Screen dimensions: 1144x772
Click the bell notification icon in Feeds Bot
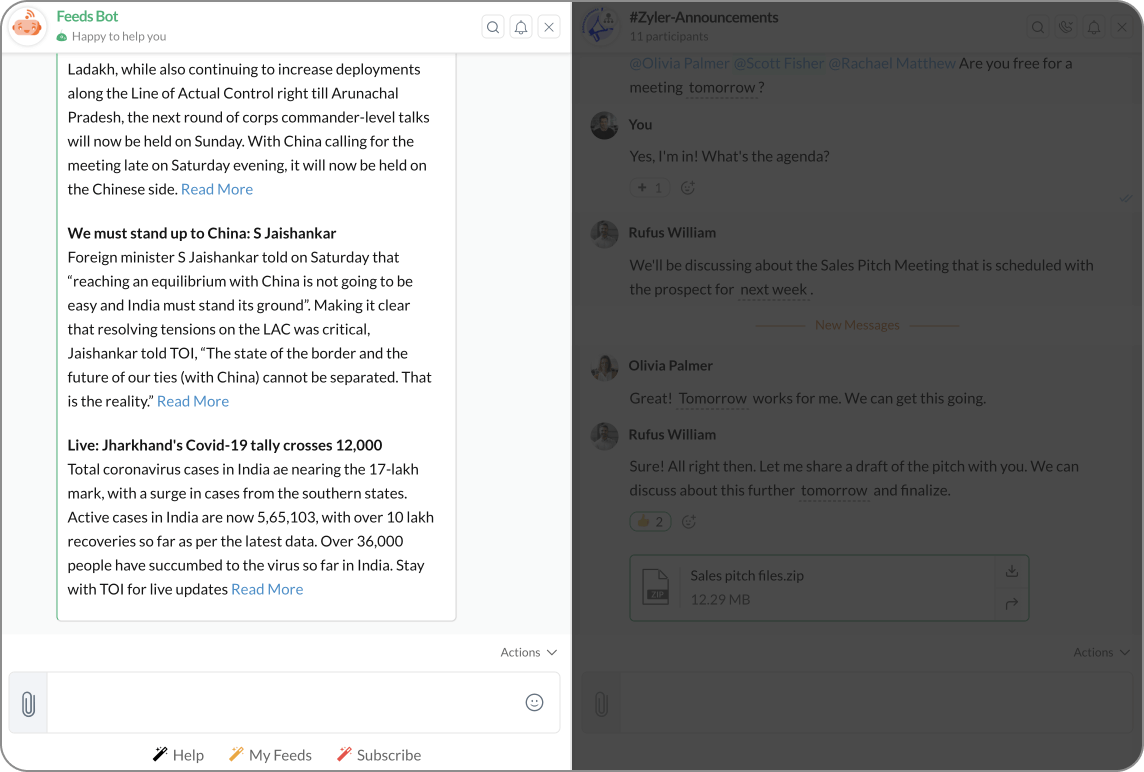[x=521, y=27]
